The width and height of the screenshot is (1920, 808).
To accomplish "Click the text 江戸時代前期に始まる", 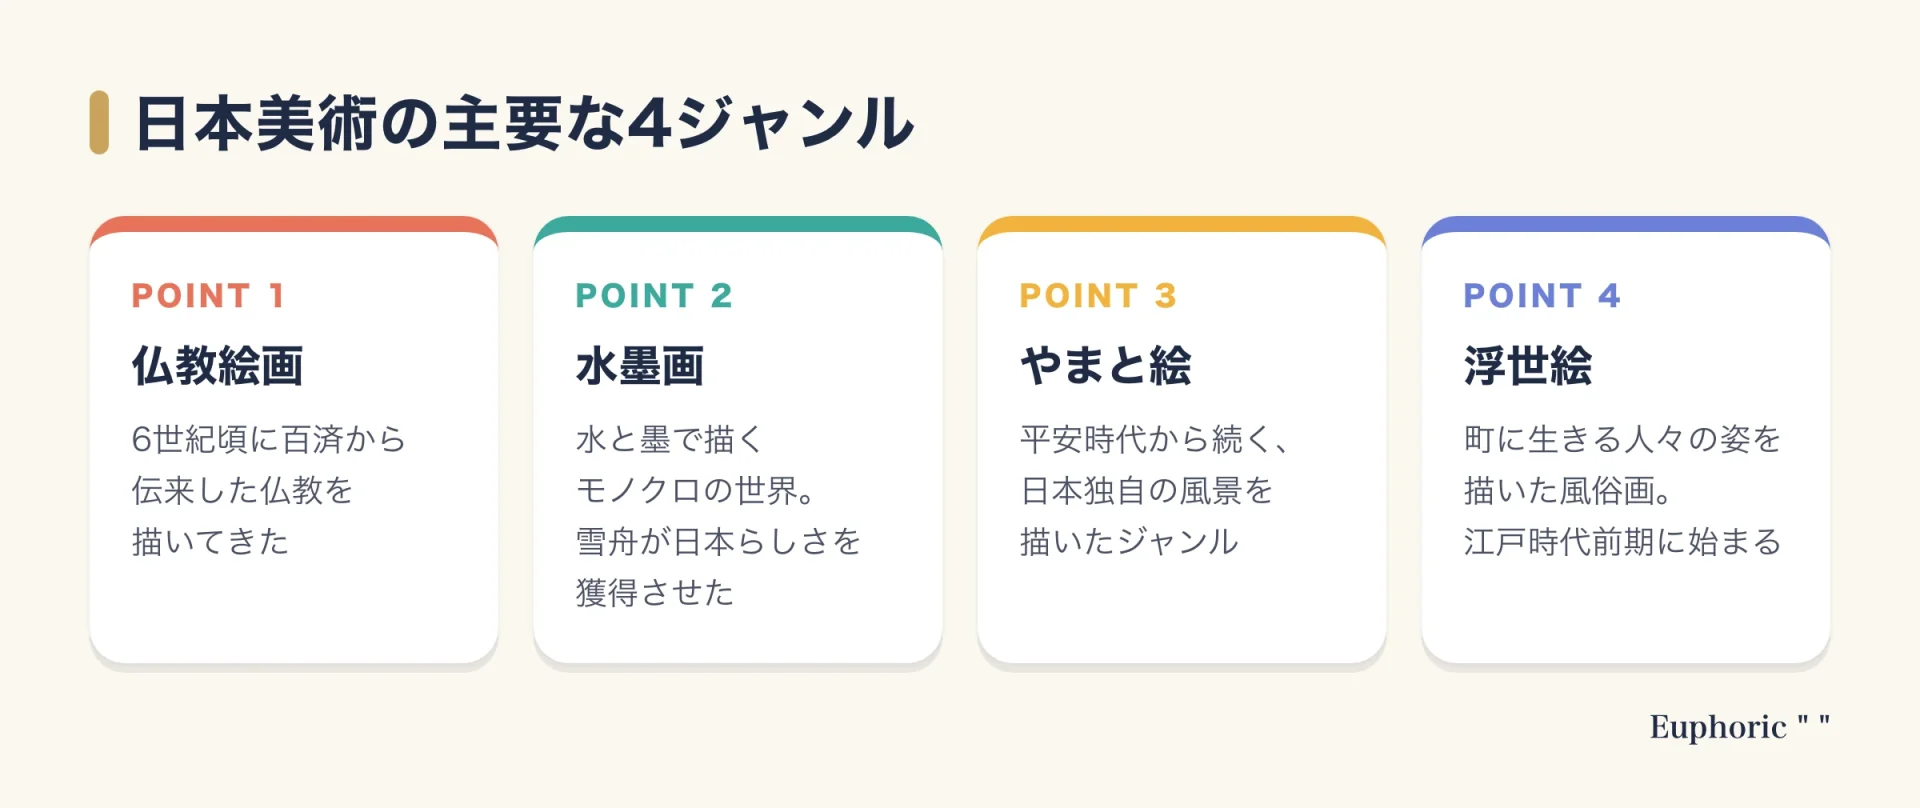I will (x=1623, y=541).
